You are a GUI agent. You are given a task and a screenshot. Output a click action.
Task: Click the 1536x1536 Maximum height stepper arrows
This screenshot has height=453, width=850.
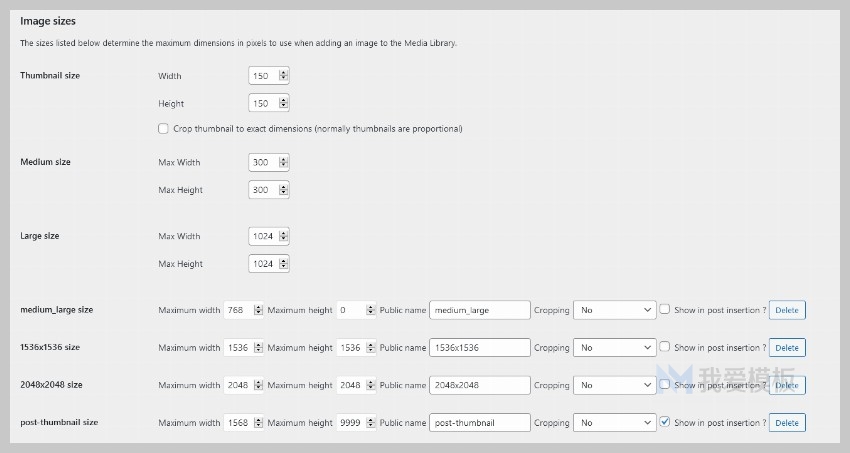click(370, 347)
